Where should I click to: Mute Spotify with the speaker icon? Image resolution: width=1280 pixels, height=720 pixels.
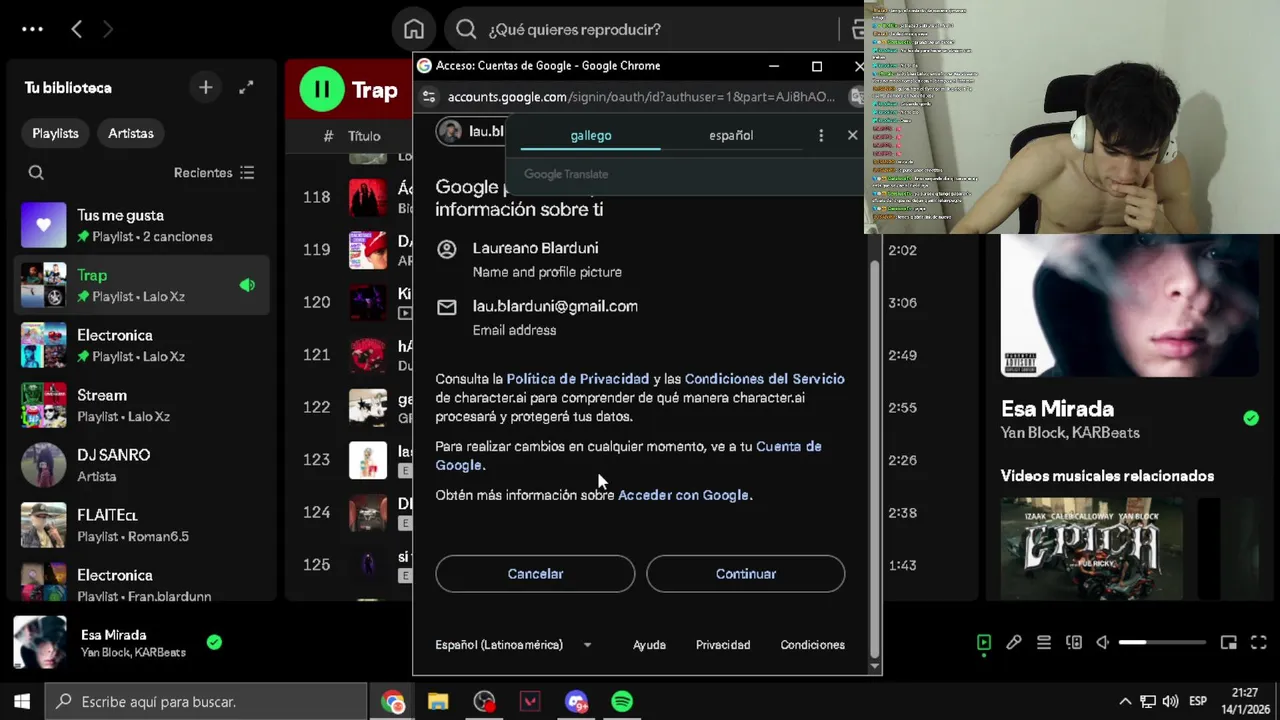point(1103,643)
